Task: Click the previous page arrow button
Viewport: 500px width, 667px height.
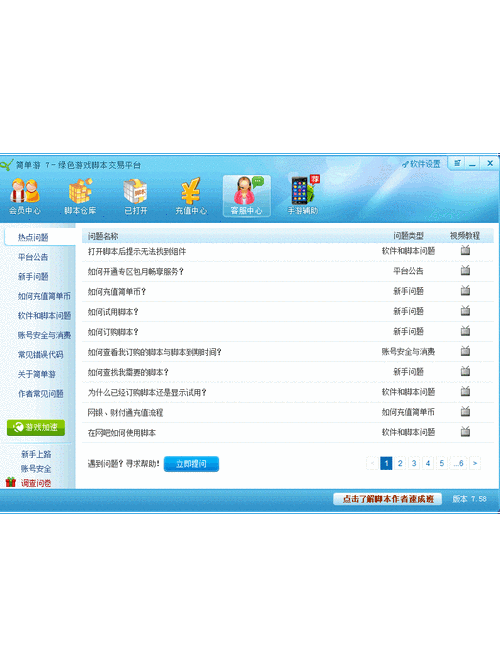Action: point(372,463)
